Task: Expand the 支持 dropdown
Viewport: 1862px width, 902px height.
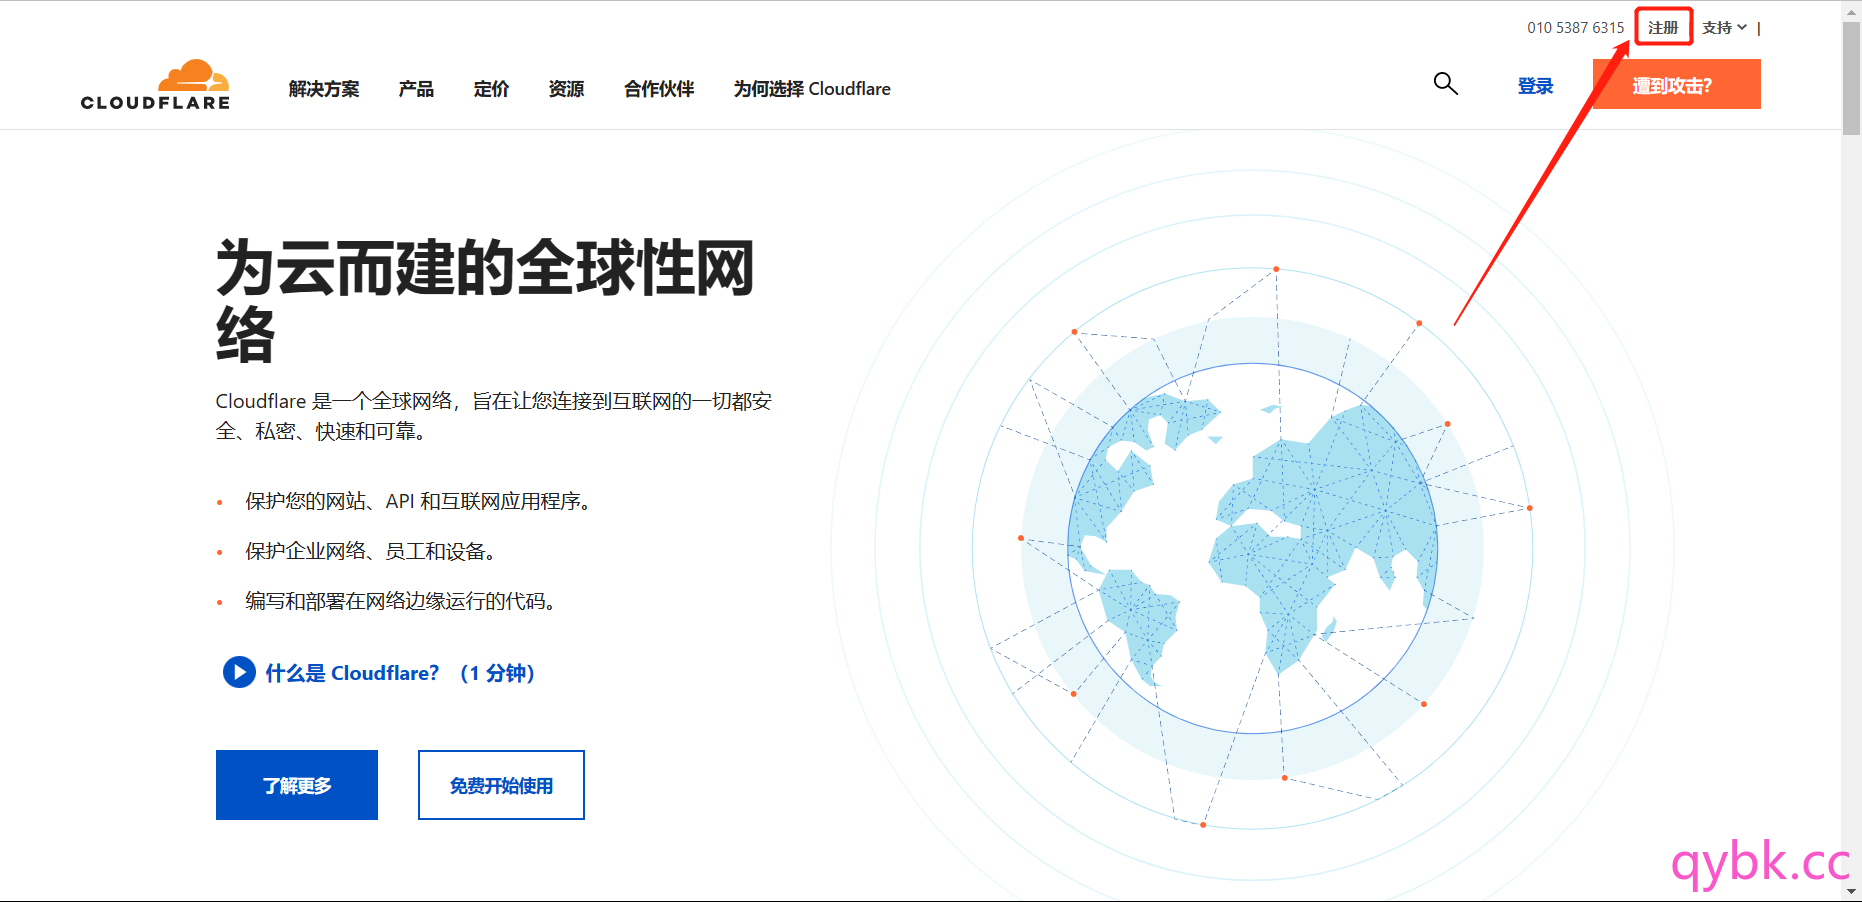Action: 1724,27
